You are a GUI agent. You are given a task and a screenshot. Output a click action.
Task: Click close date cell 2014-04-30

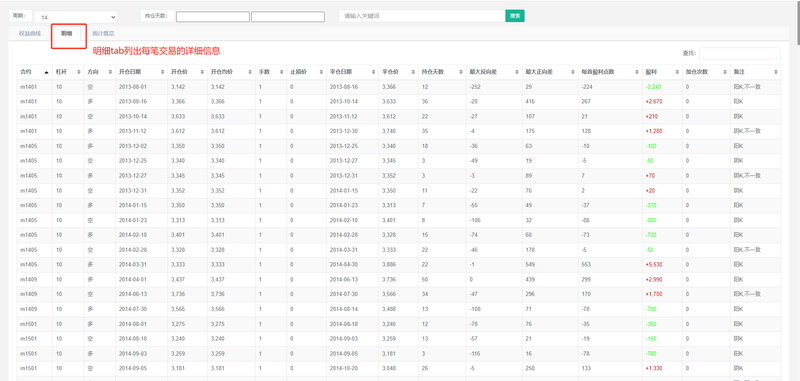[344, 264]
